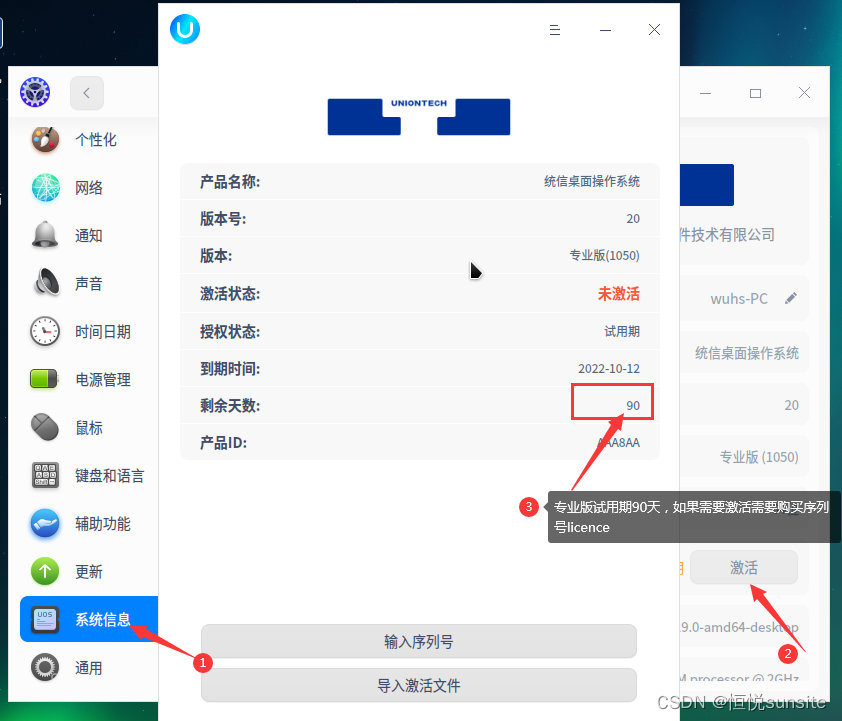Image resolution: width=842 pixels, height=721 pixels.
Task: Click the edition value 专业版(1050) in activator
Action: tap(605, 256)
